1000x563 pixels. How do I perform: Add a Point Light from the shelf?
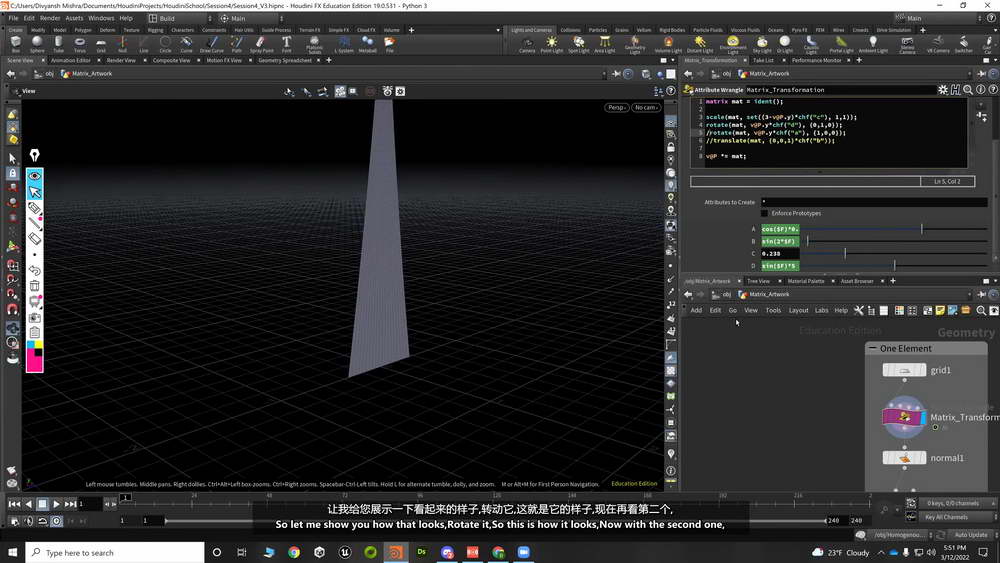point(552,44)
